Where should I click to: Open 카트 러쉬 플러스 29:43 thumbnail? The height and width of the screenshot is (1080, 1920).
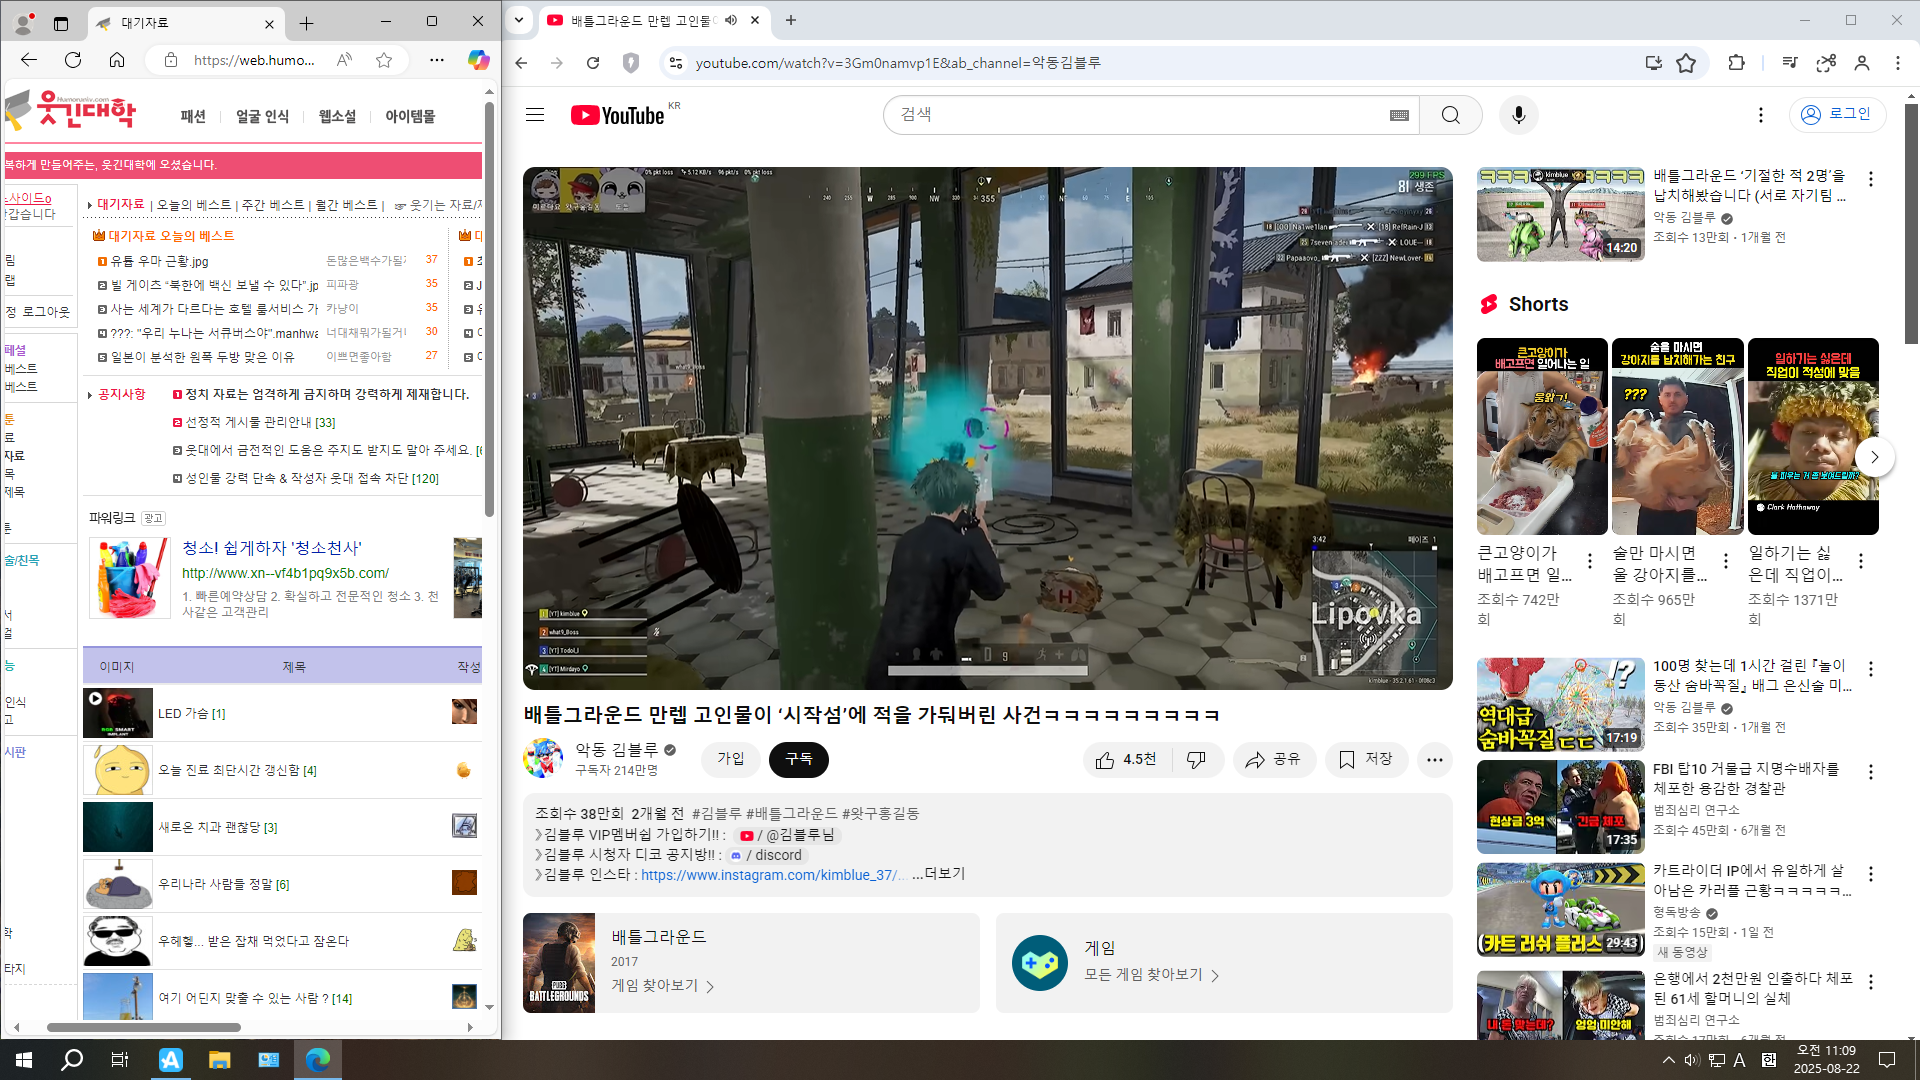point(1560,909)
